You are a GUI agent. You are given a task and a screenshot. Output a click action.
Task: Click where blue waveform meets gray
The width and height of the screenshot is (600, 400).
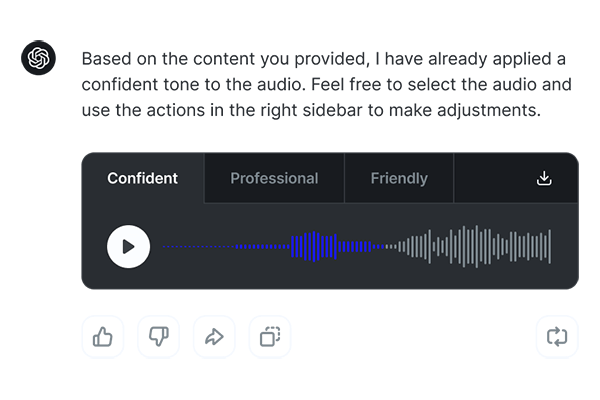pyautogui.click(x=384, y=246)
